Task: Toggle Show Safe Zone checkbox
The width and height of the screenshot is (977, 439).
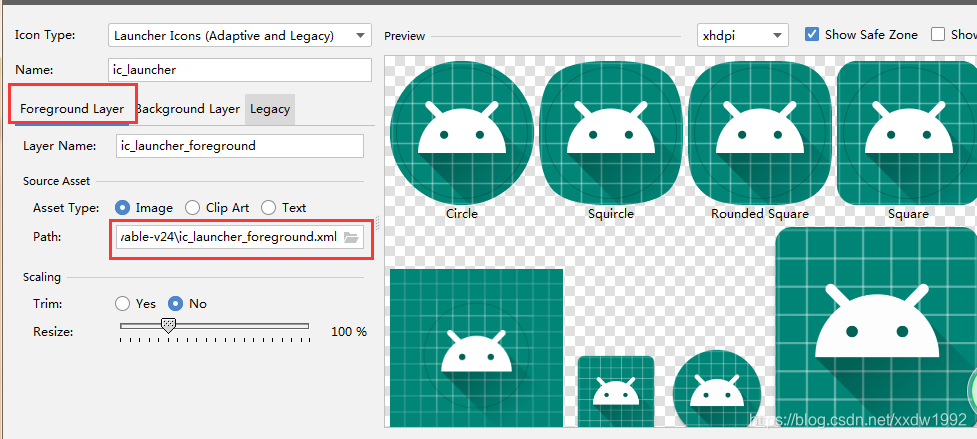Action: tap(811, 34)
